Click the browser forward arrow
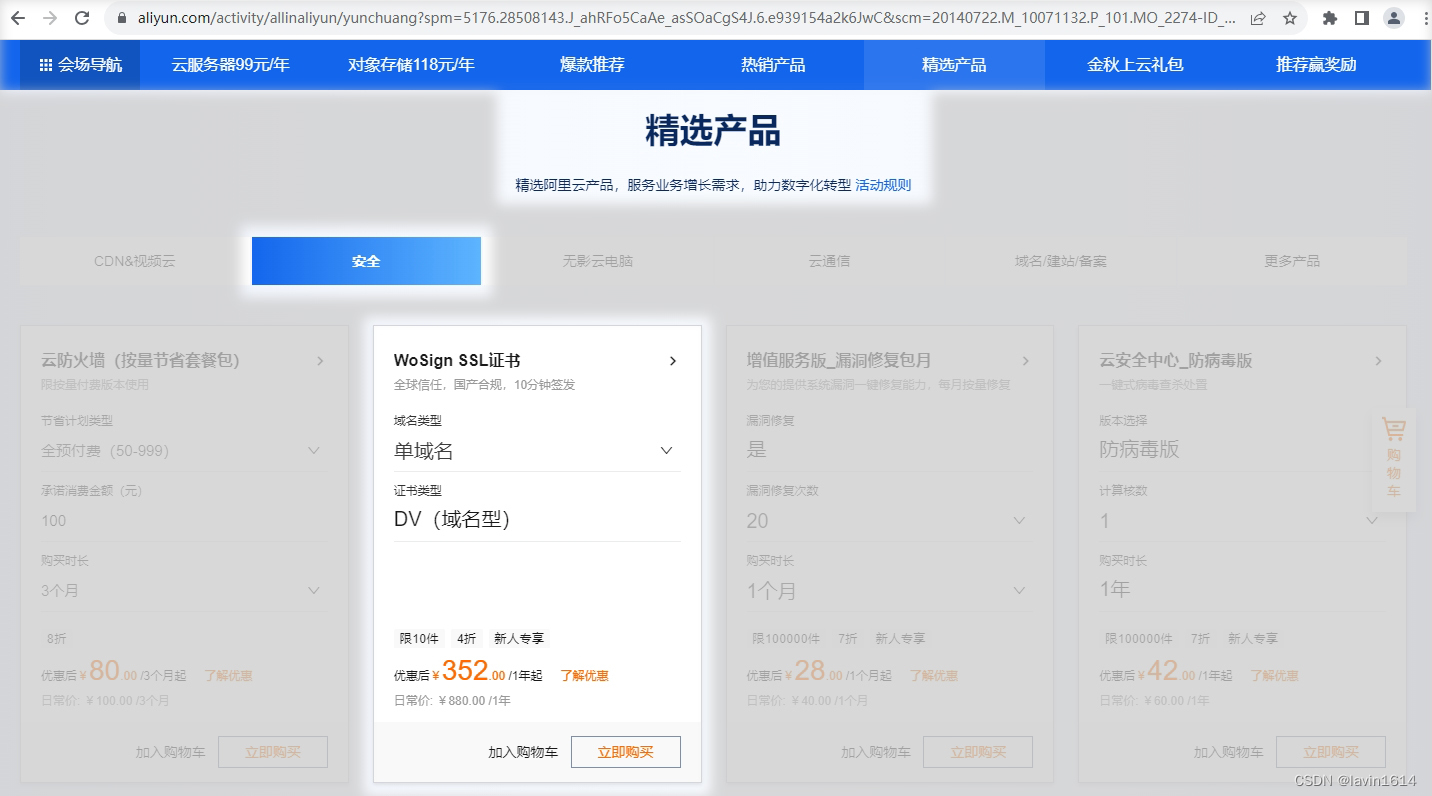The width and height of the screenshot is (1432, 796). pos(50,18)
